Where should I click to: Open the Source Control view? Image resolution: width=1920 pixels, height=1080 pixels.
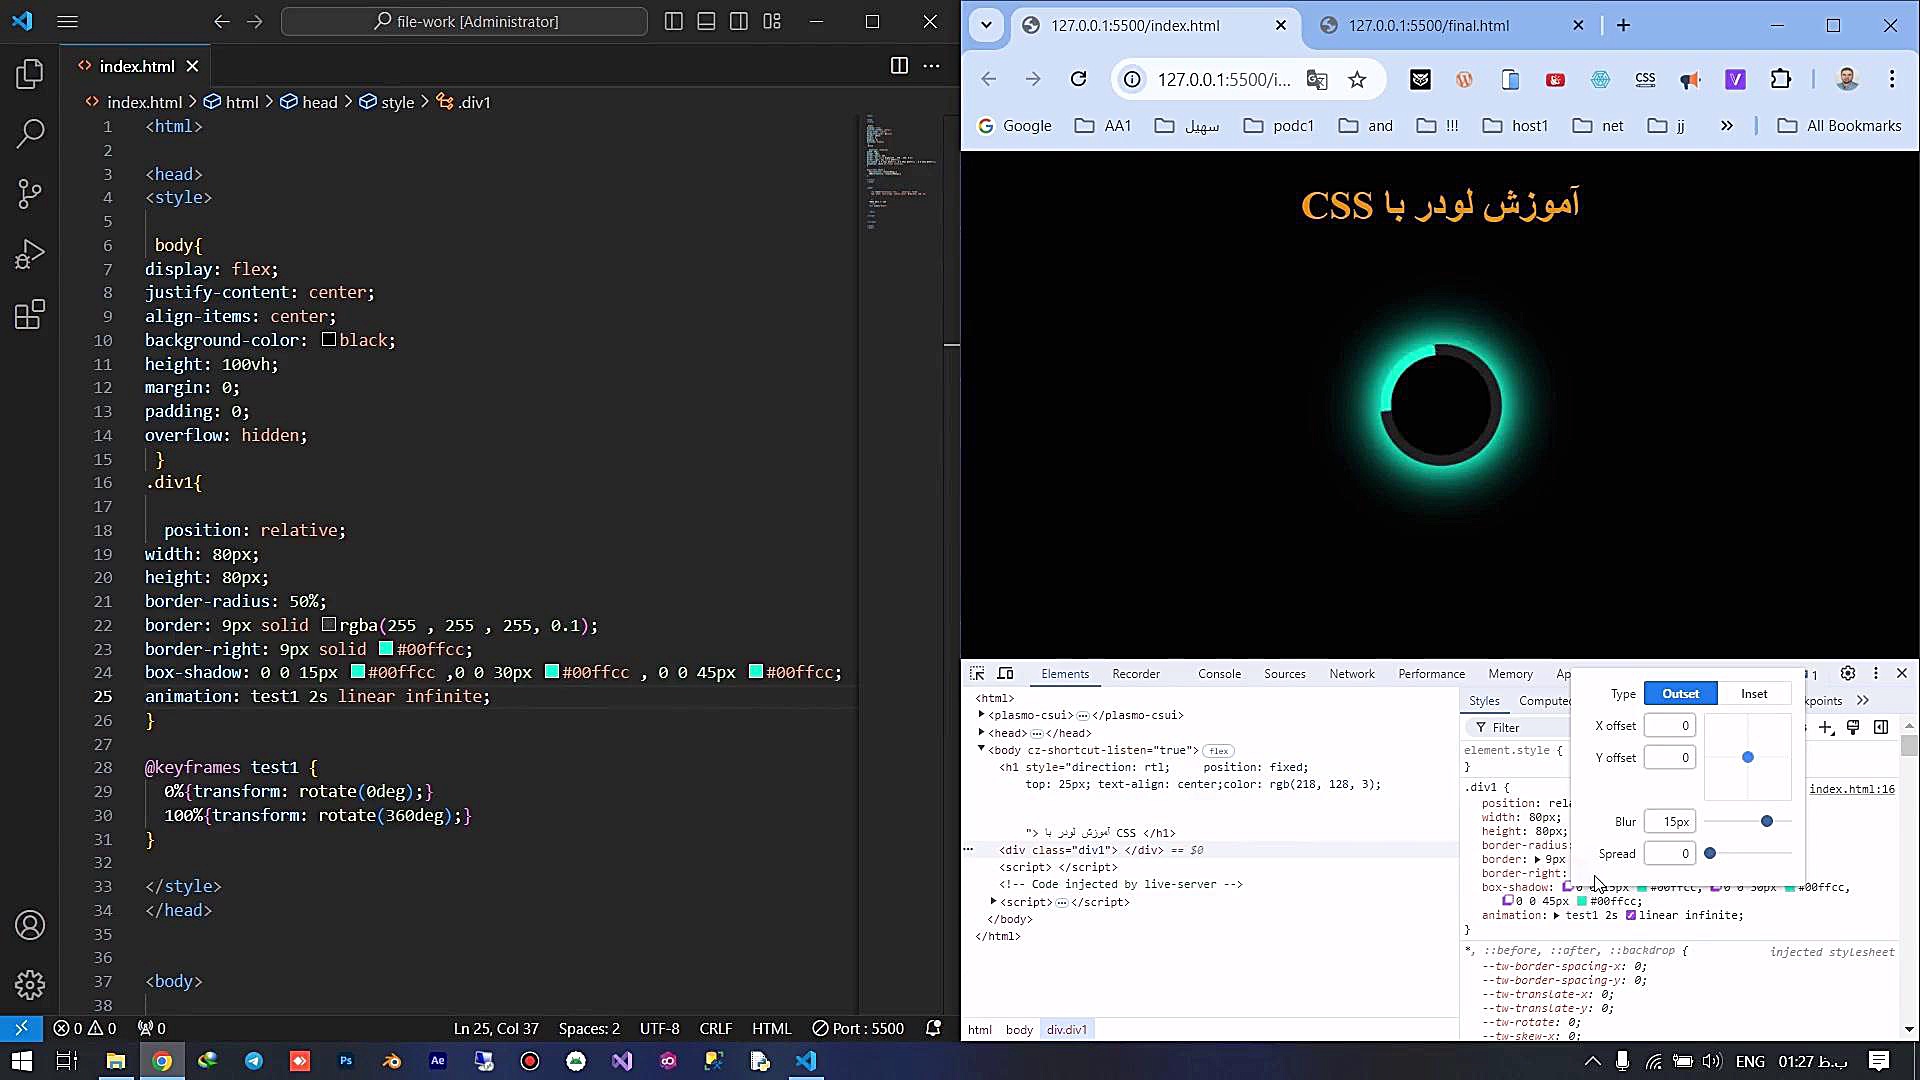[30, 193]
